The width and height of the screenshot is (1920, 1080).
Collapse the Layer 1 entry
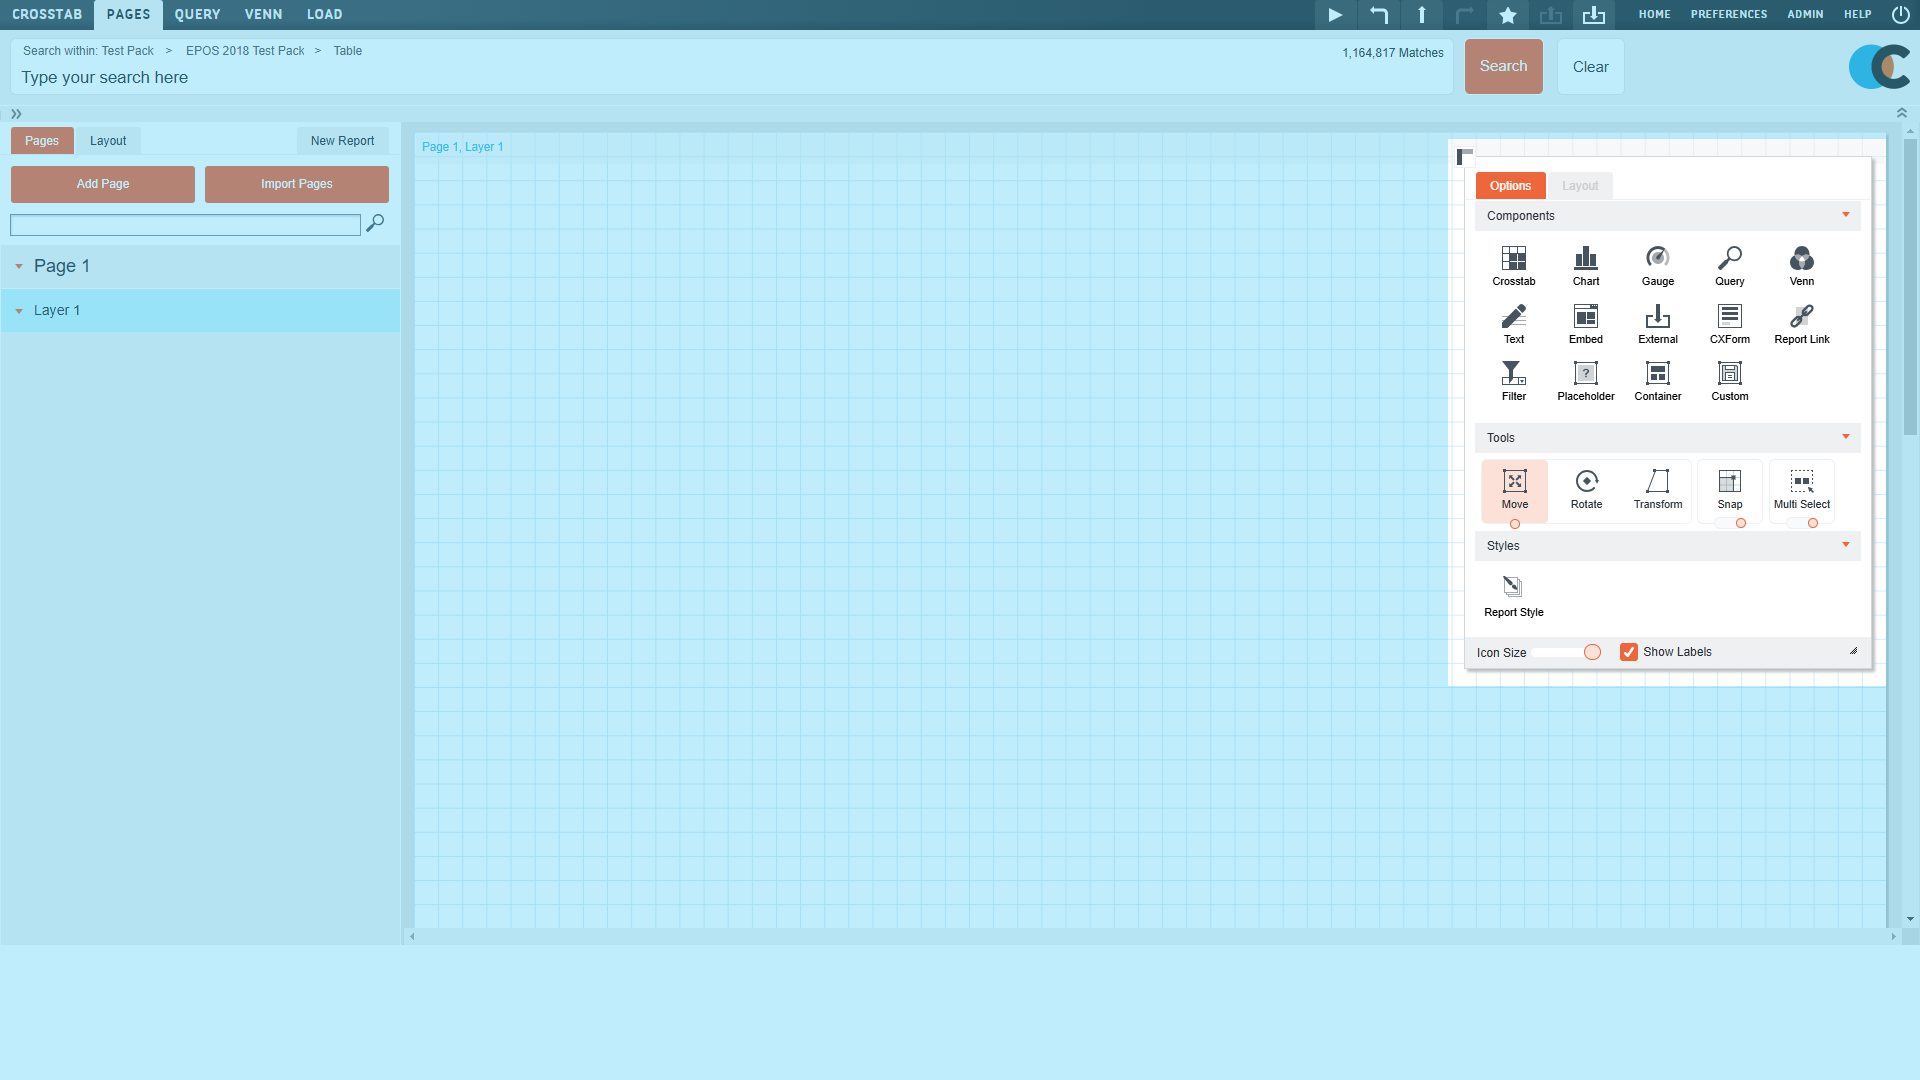coord(18,310)
